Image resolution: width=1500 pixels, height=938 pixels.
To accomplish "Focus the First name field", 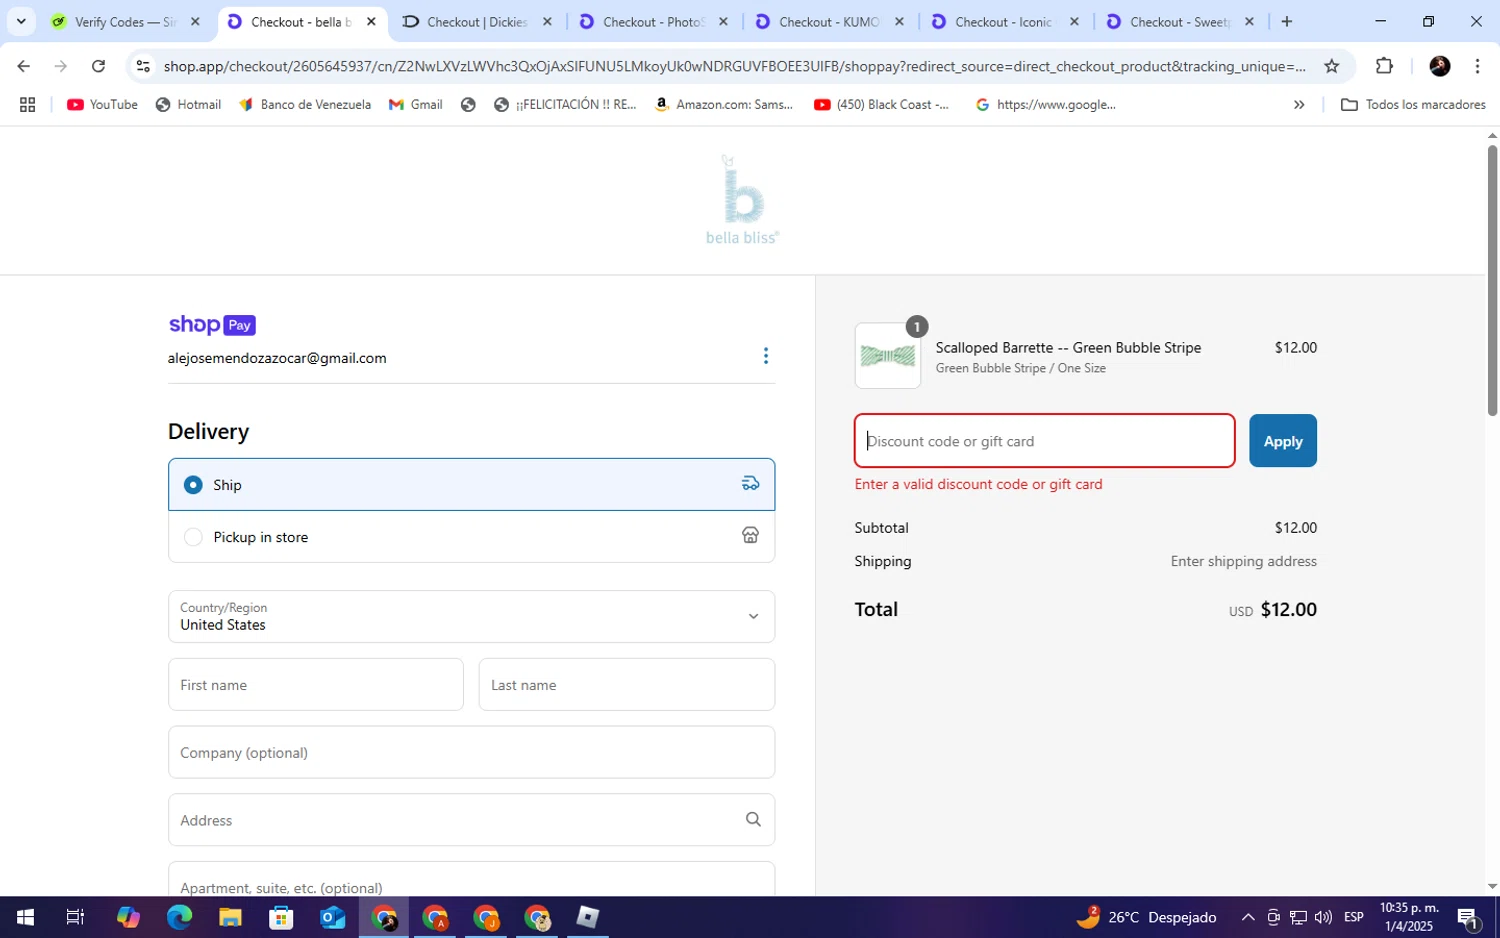I will click(316, 685).
